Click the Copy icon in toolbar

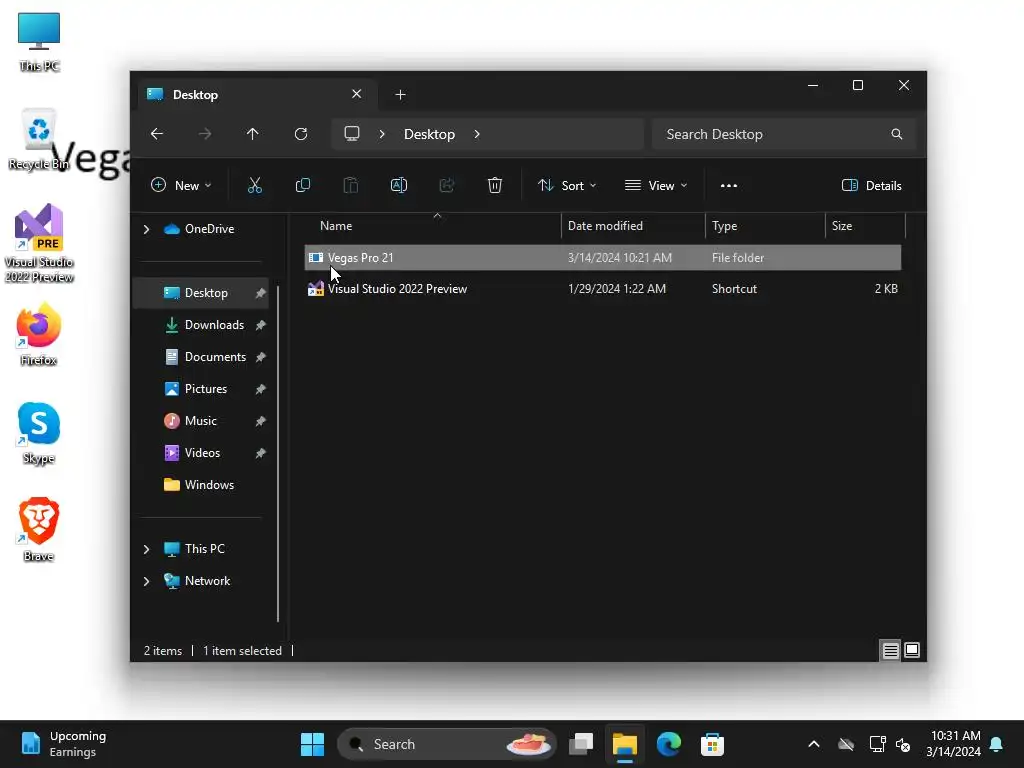[302, 185]
